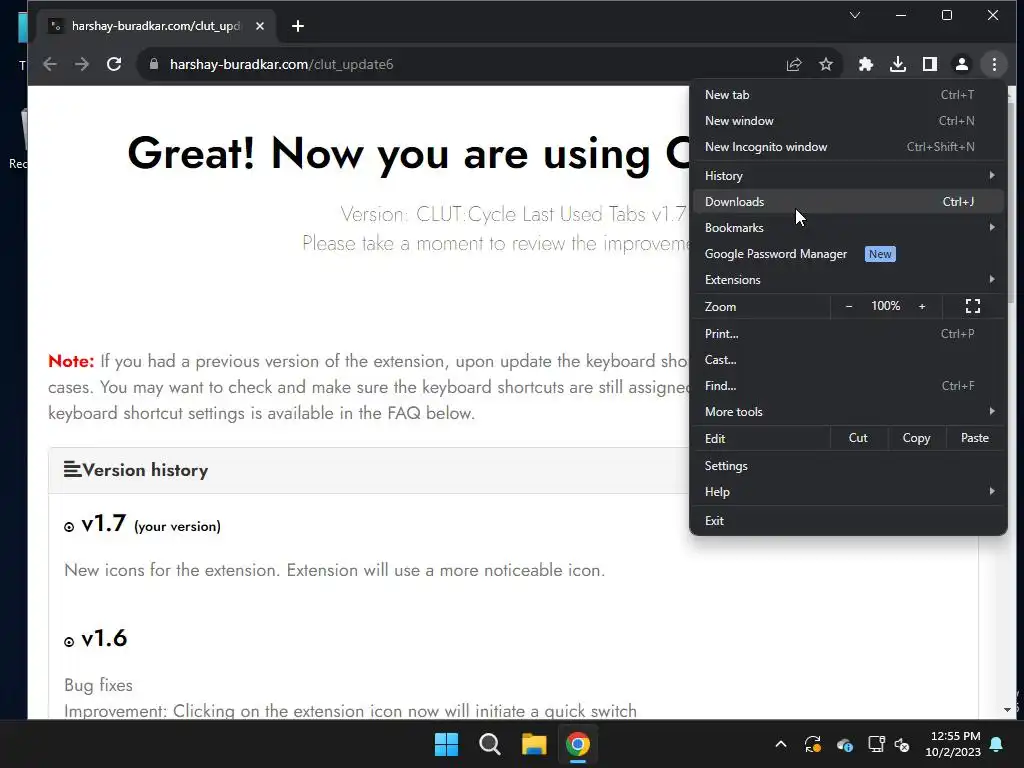Screen dimensions: 1024x768
Task: Increase zoom with the plus button
Action: tap(922, 306)
